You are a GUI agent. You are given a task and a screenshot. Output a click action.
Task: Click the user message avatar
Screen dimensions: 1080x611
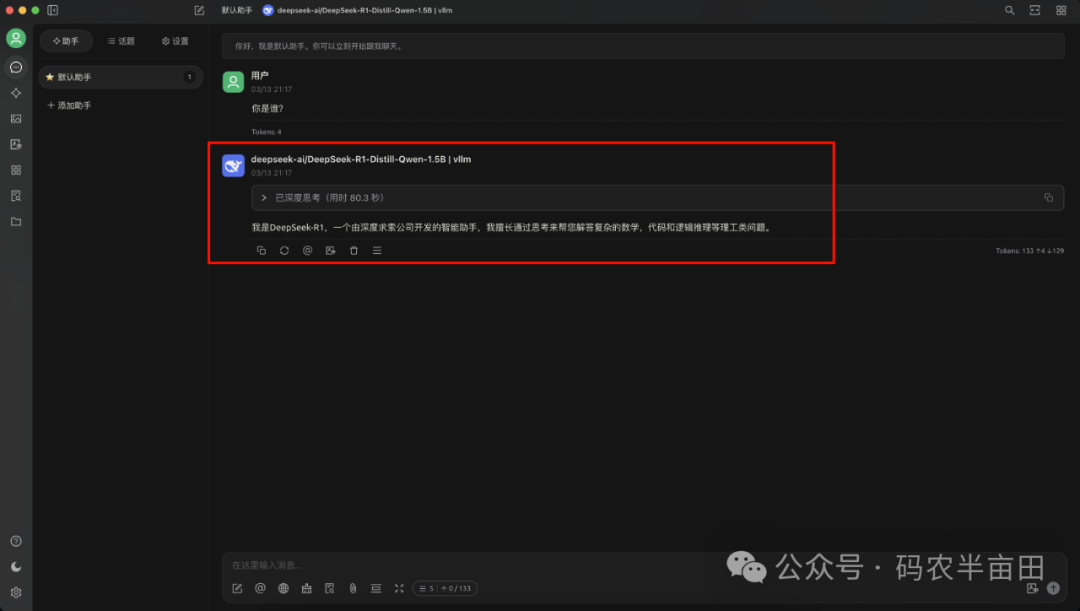click(233, 82)
